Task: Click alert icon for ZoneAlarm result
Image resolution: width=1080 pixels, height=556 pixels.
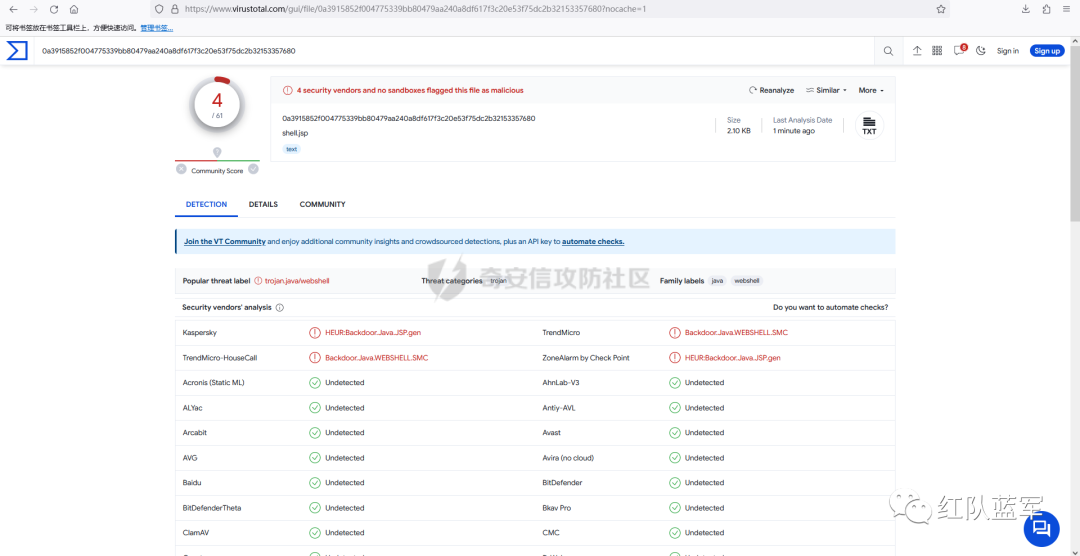Action: pos(674,358)
